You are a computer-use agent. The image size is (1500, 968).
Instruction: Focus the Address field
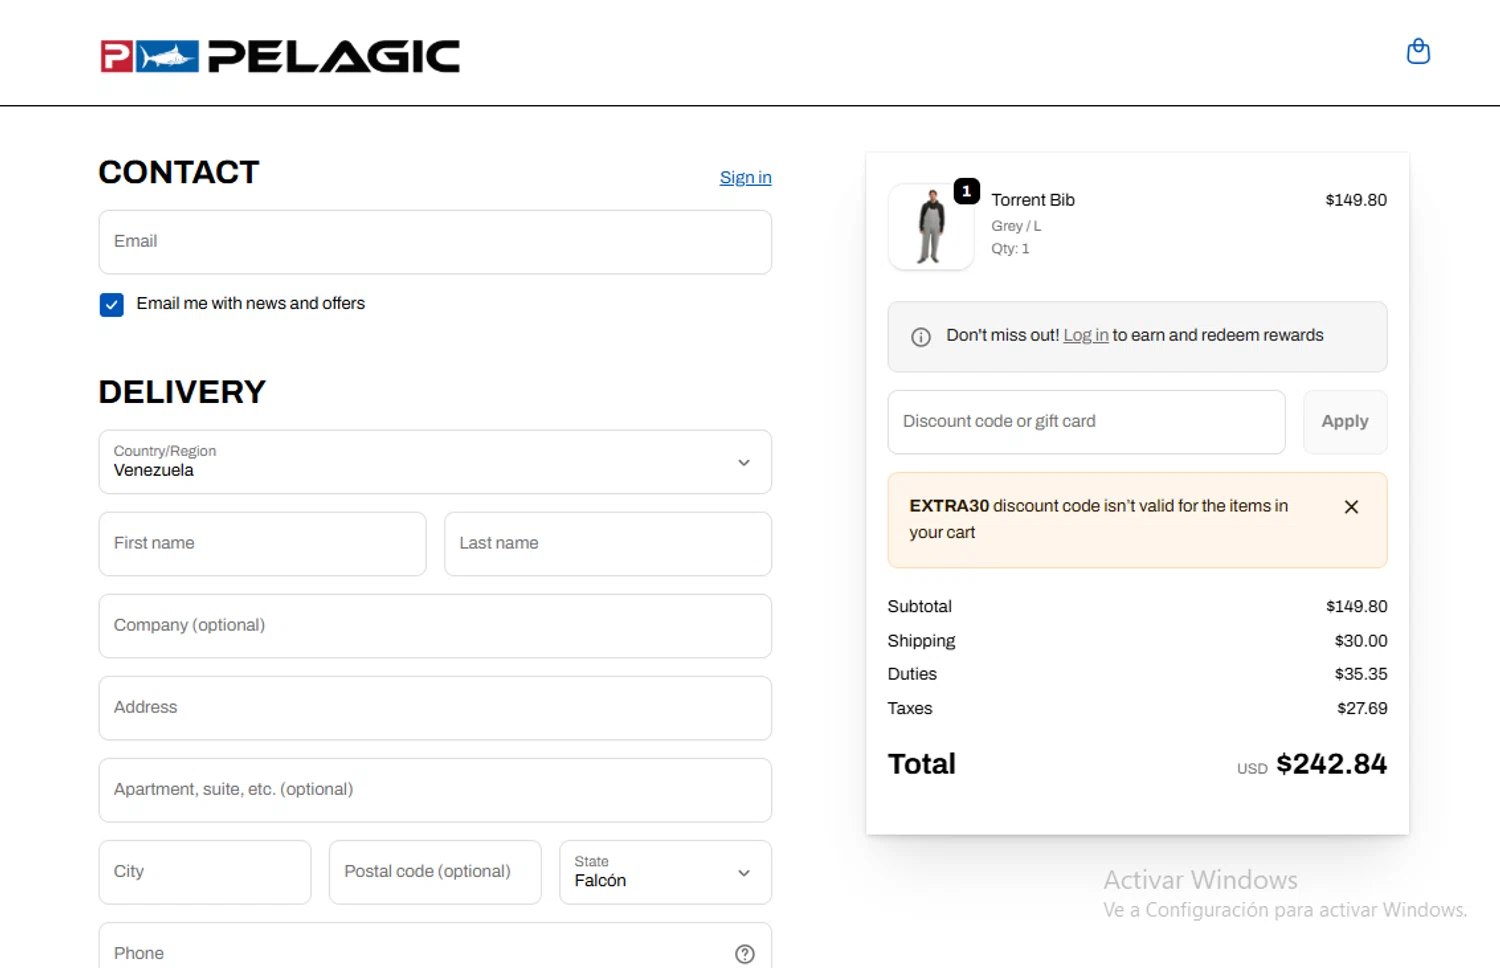click(x=435, y=708)
